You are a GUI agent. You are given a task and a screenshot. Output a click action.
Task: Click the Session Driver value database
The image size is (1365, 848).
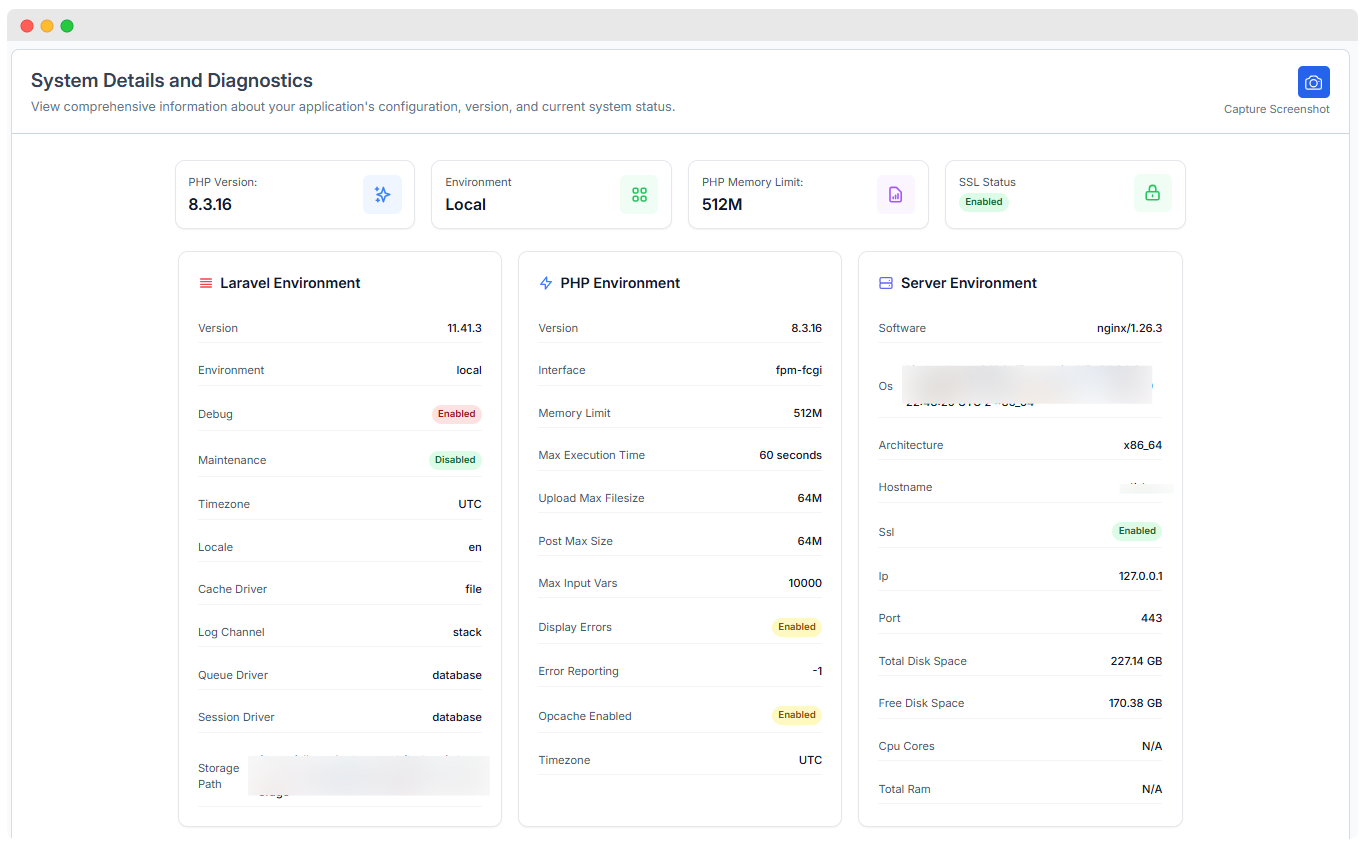[457, 717]
